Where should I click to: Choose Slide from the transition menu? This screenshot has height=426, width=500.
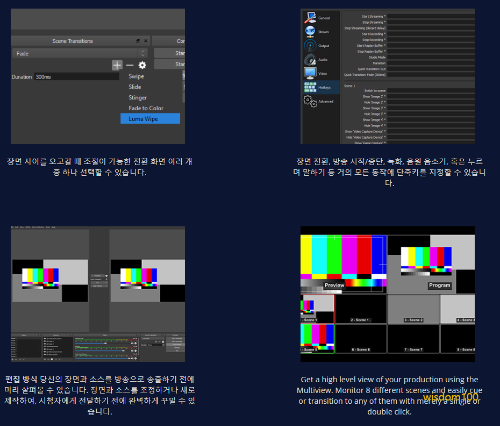(135, 87)
